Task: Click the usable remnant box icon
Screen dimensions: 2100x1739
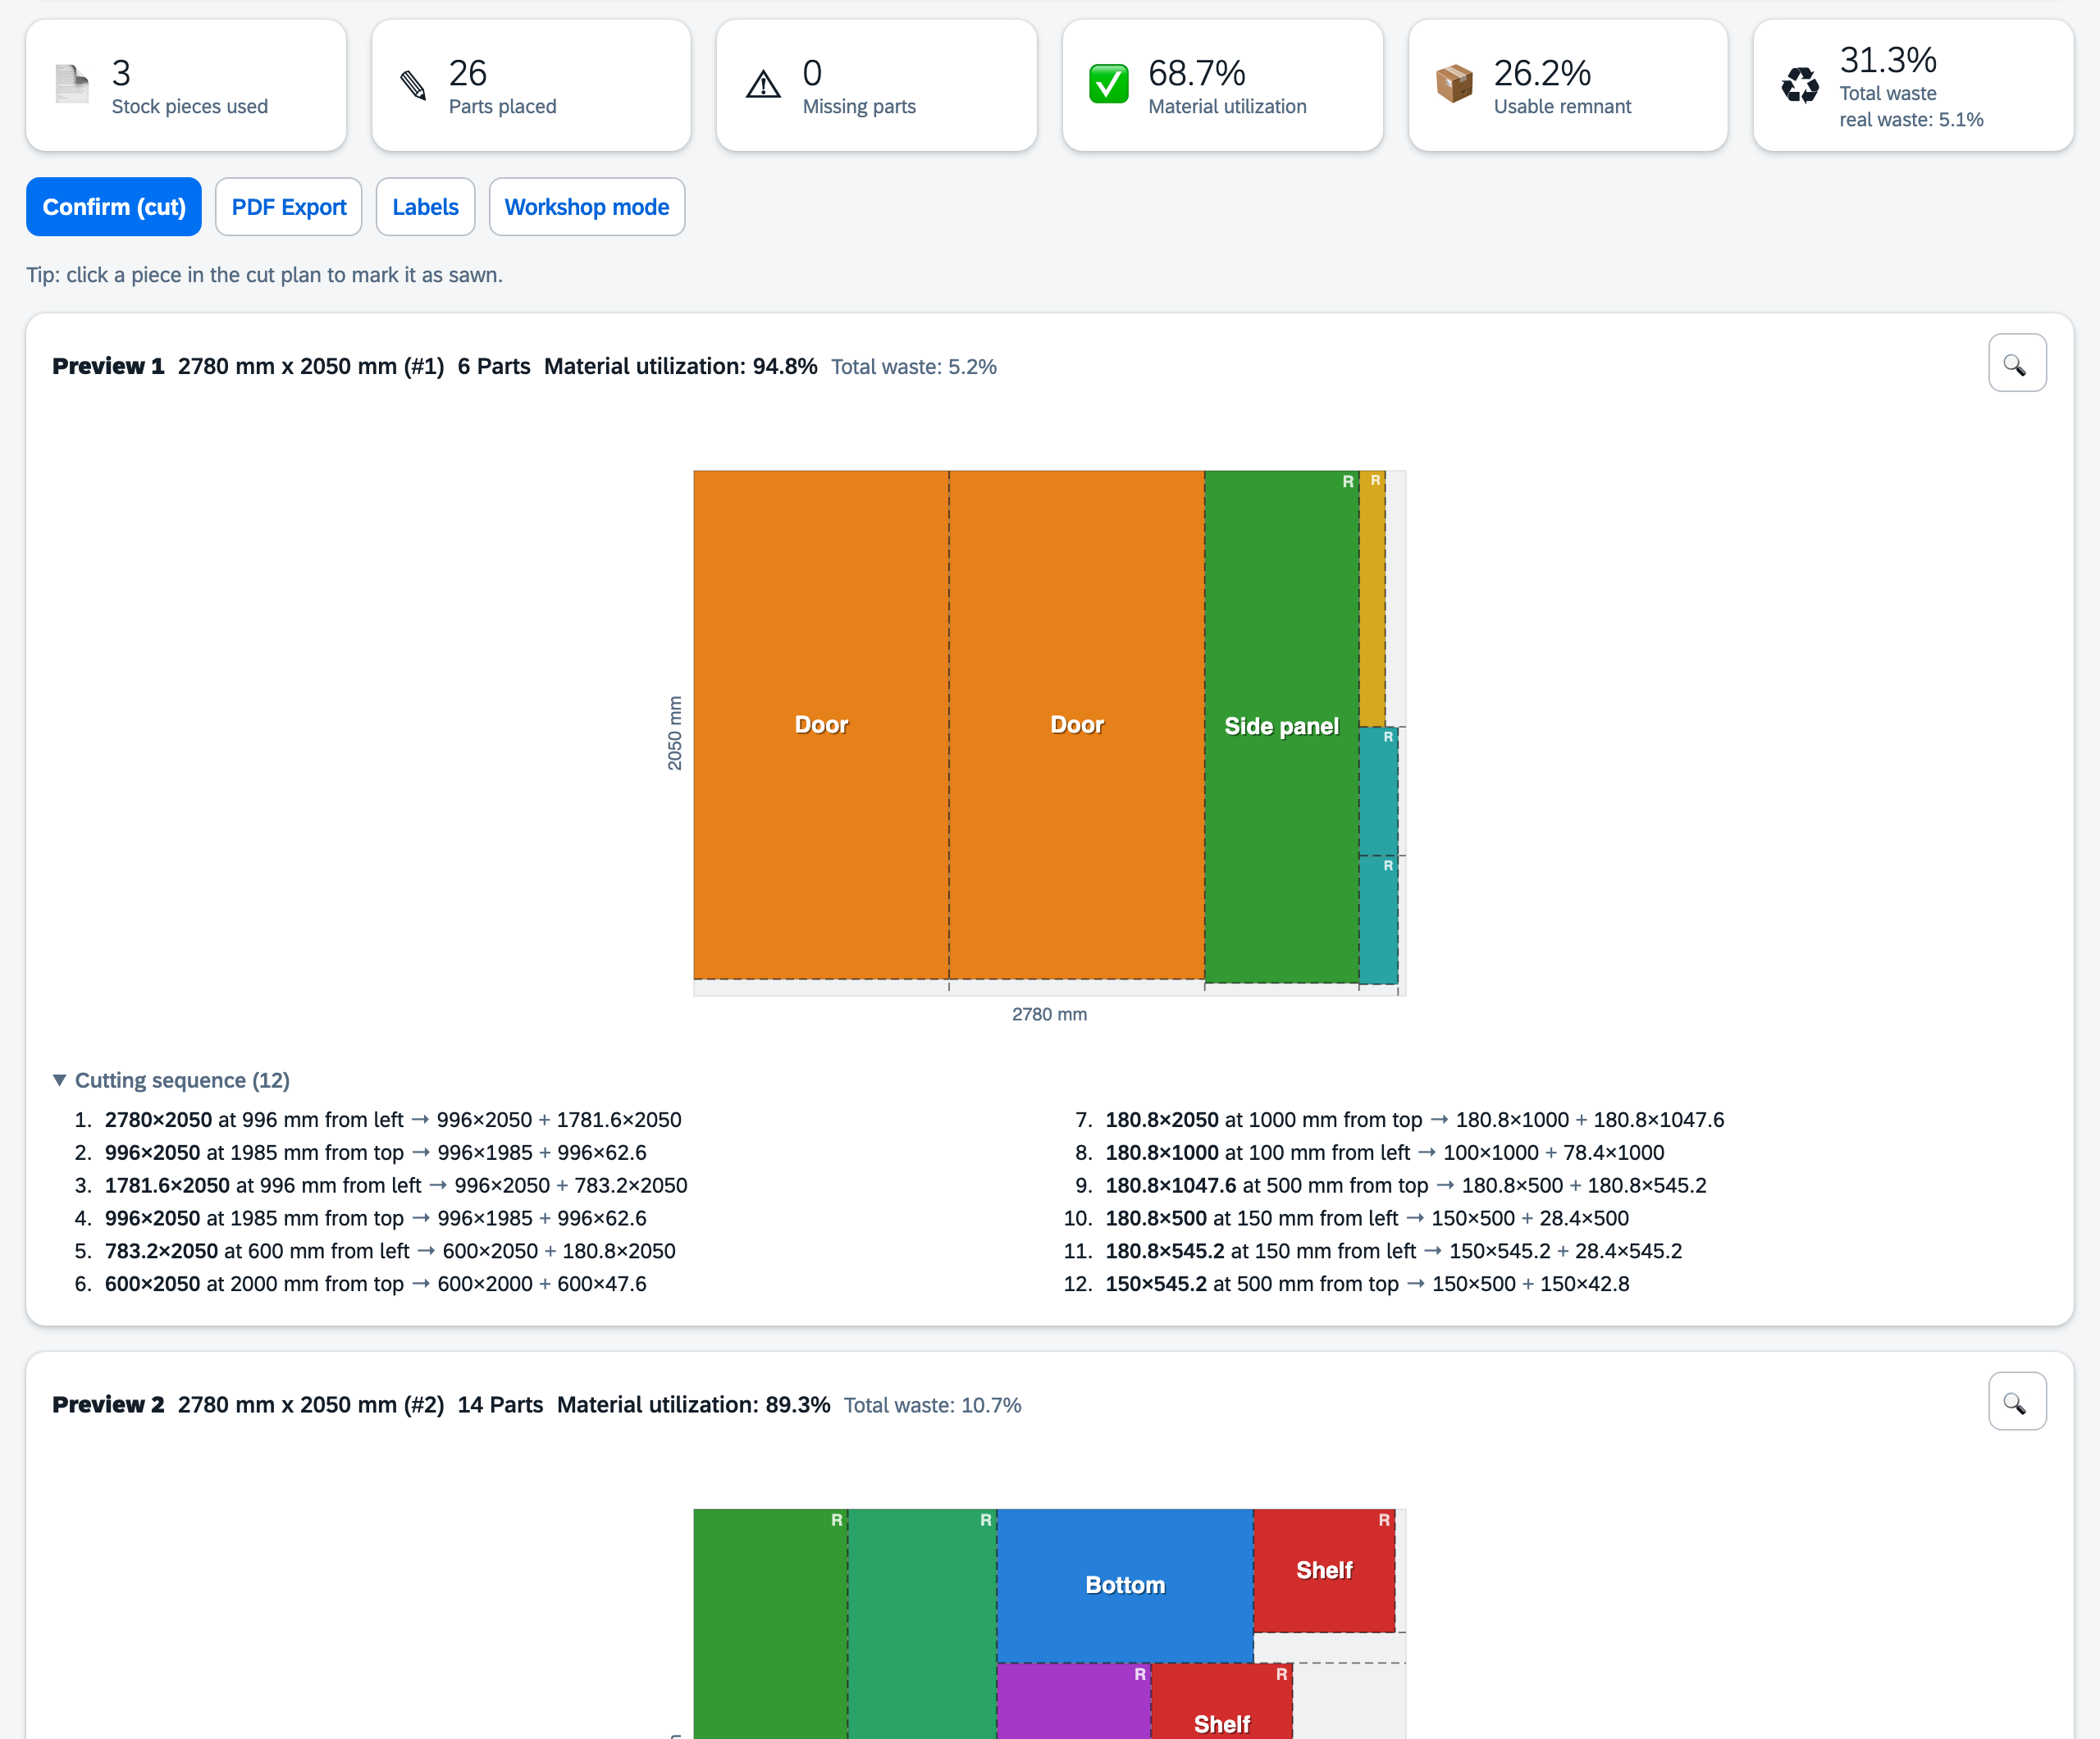Action: pyautogui.click(x=1454, y=84)
